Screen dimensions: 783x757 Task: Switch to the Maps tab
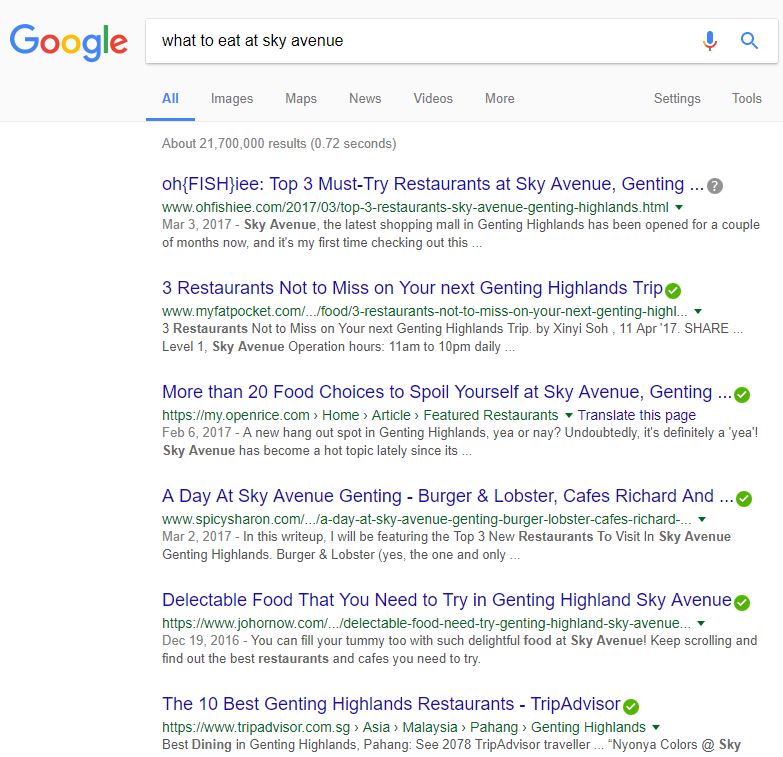coord(301,98)
